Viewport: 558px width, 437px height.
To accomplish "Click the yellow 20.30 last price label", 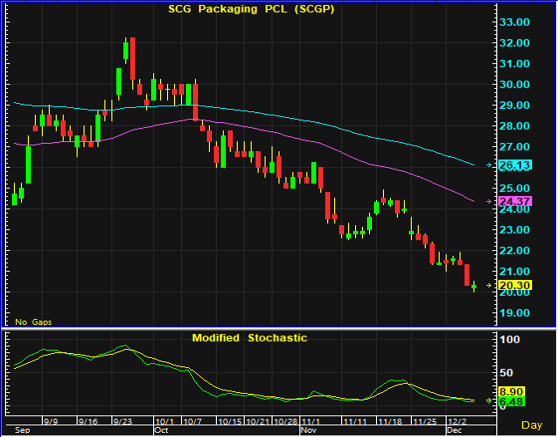I will click(515, 285).
